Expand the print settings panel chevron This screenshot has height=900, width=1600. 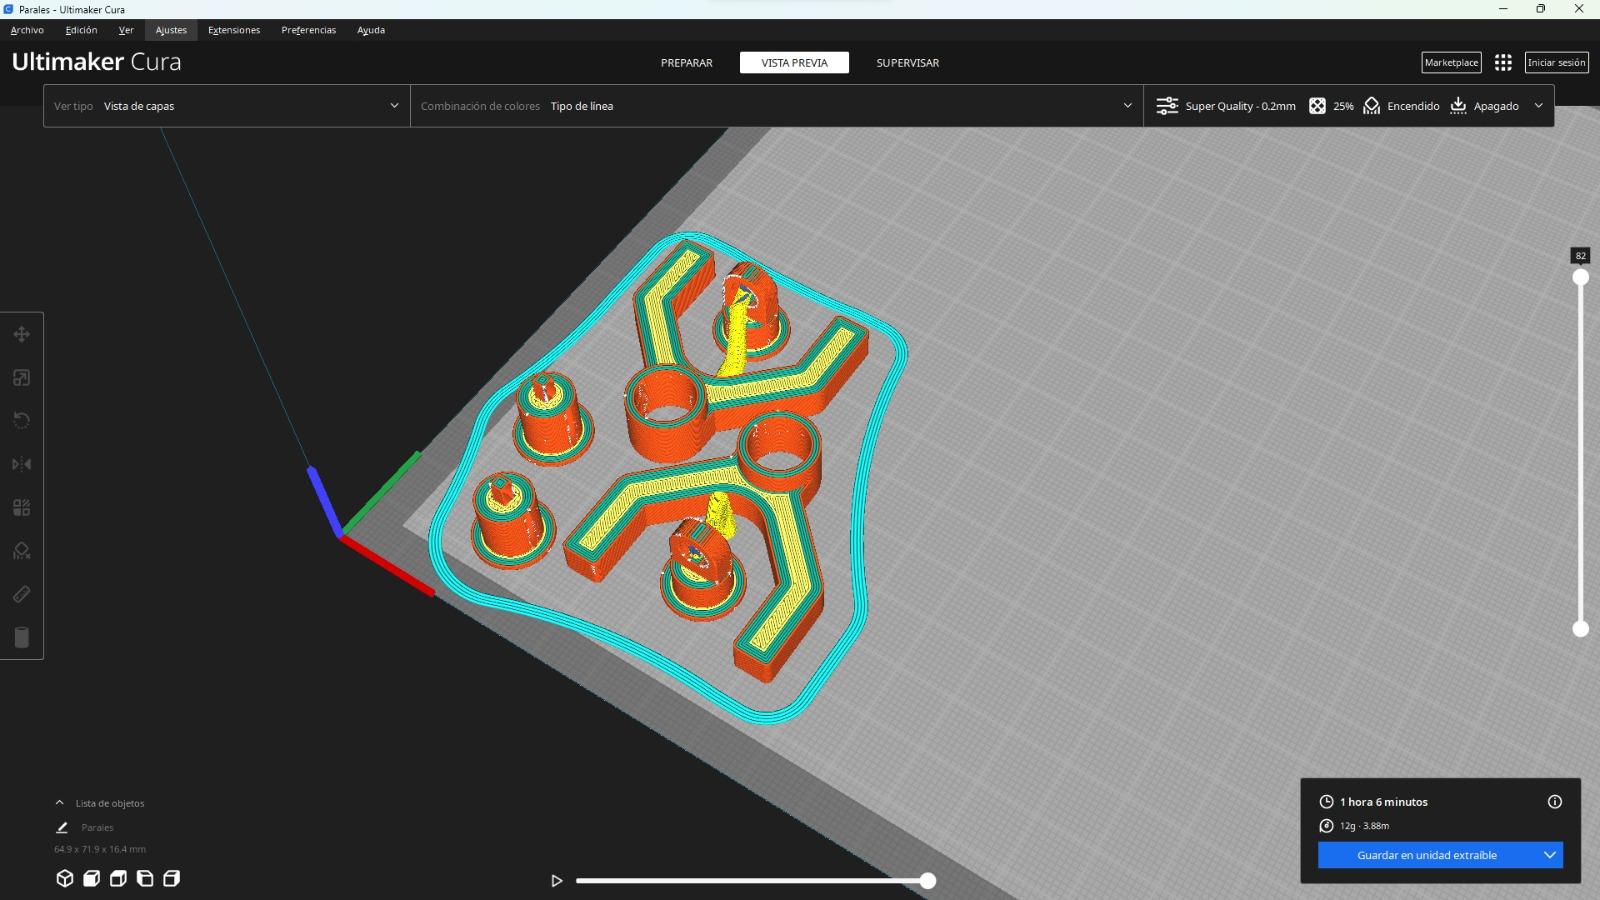[x=1538, y=106]
